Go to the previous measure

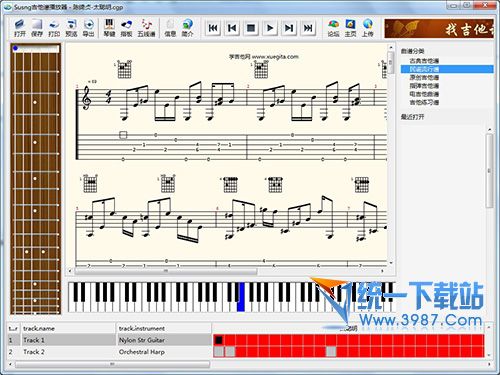232,28
